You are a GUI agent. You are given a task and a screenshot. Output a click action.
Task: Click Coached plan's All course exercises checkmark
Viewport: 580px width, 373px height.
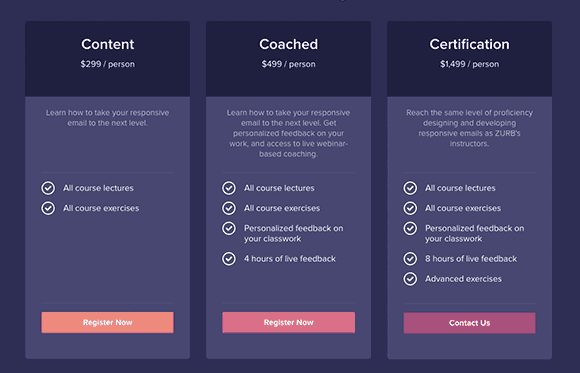229,208
